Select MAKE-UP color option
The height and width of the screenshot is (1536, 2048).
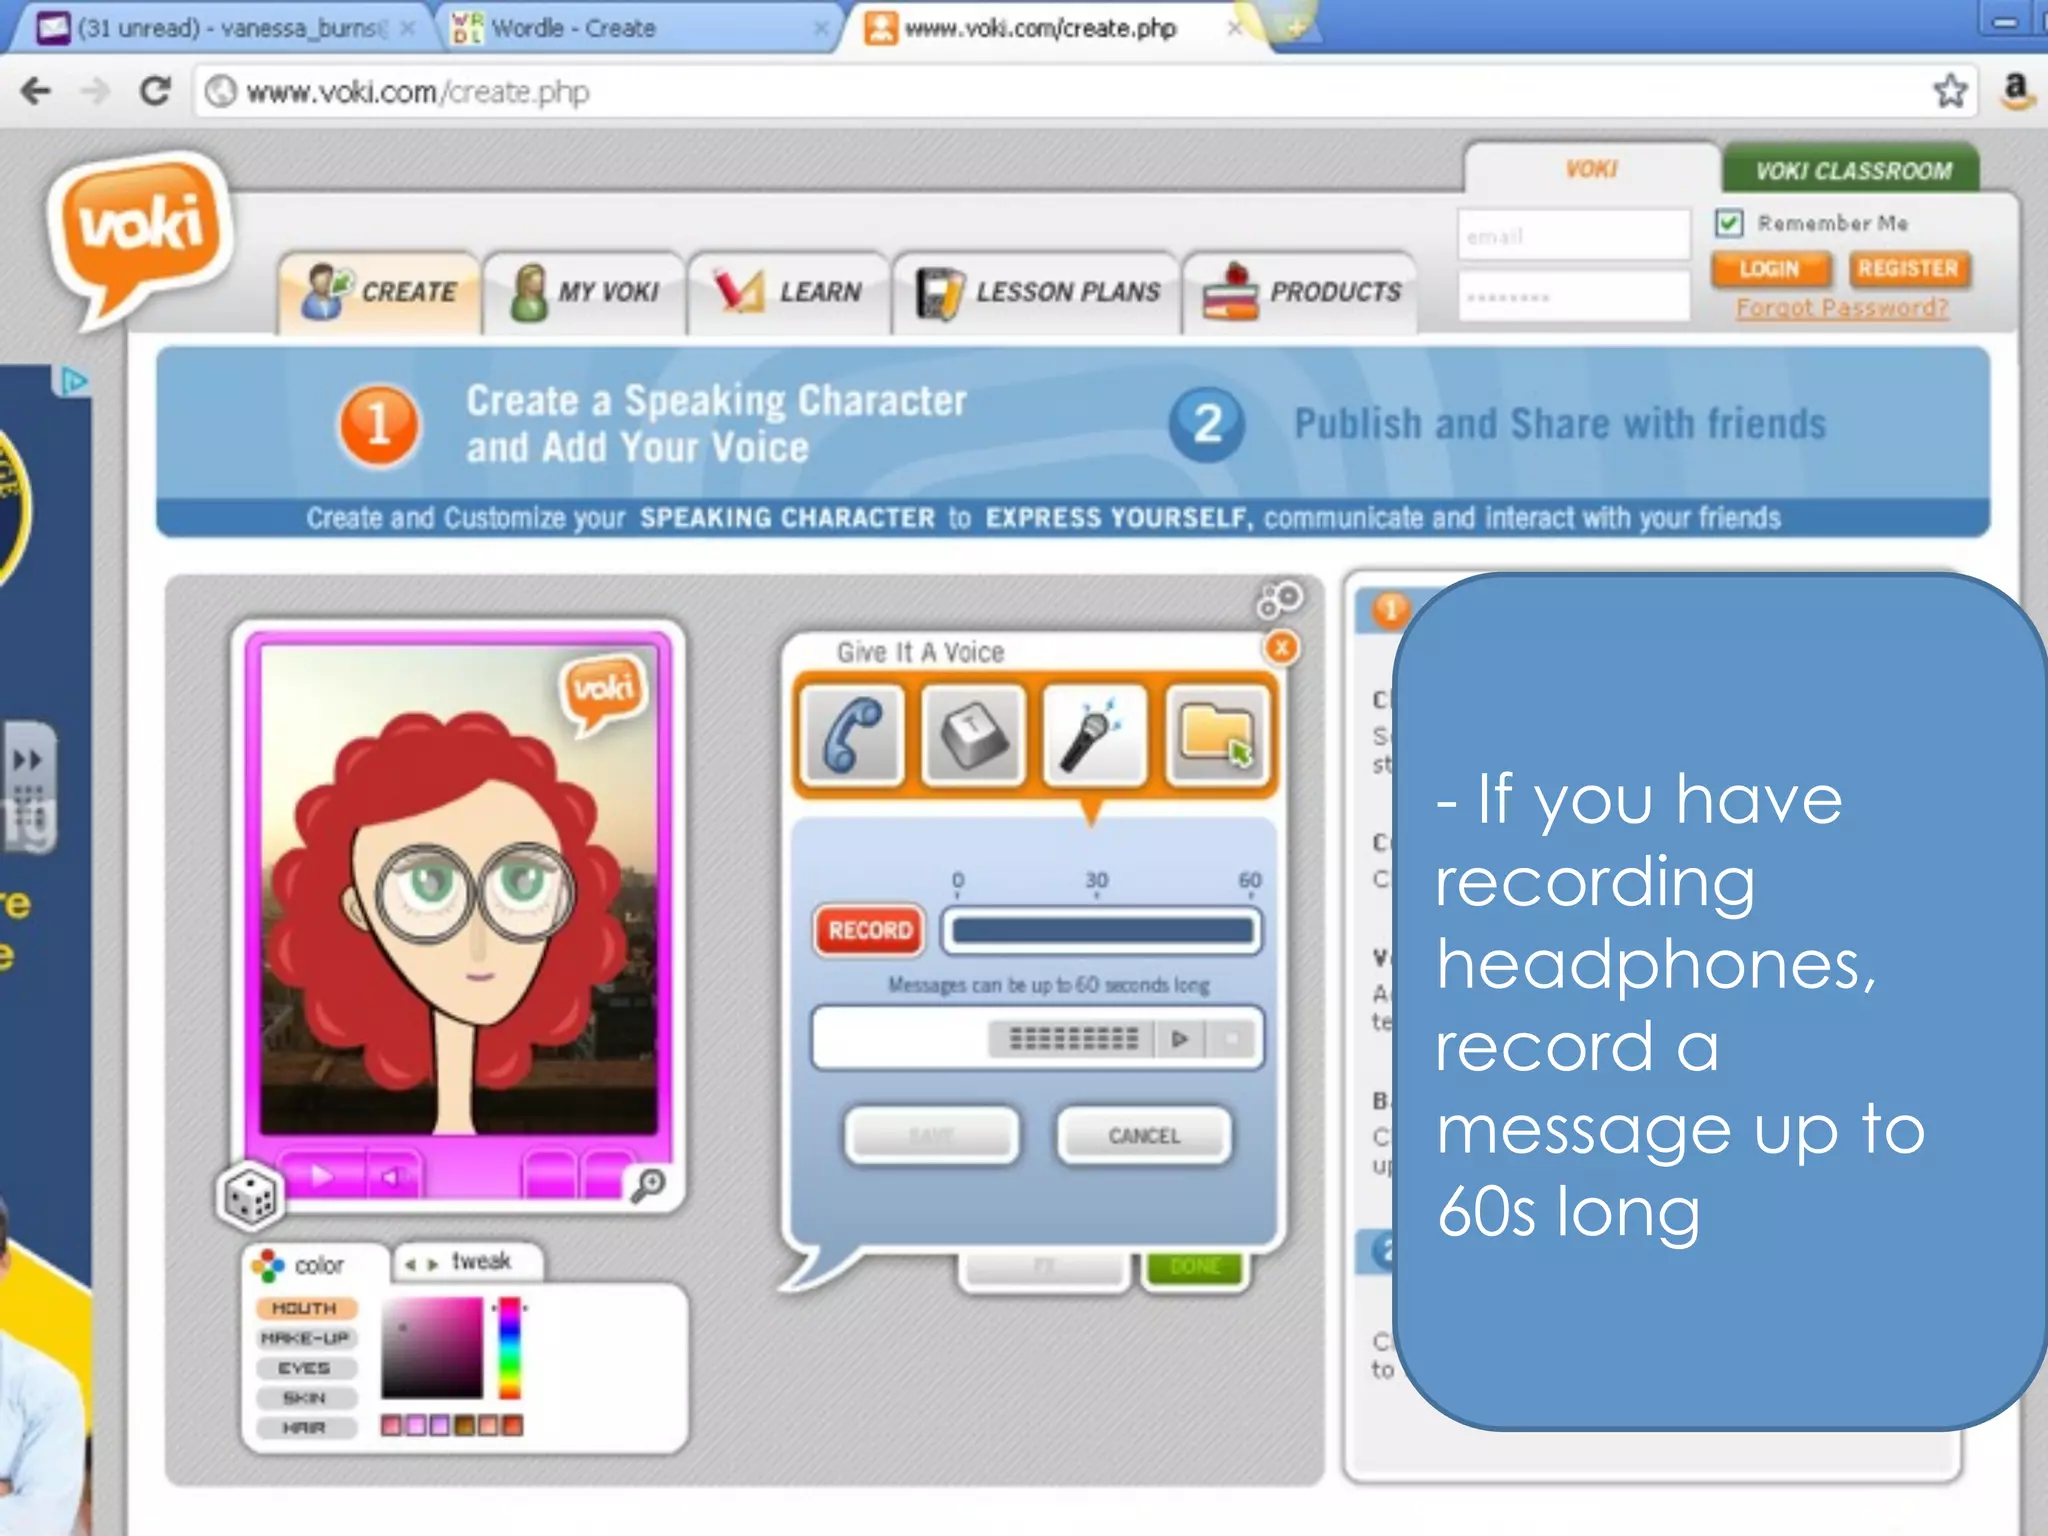(x=305, y=1338)
